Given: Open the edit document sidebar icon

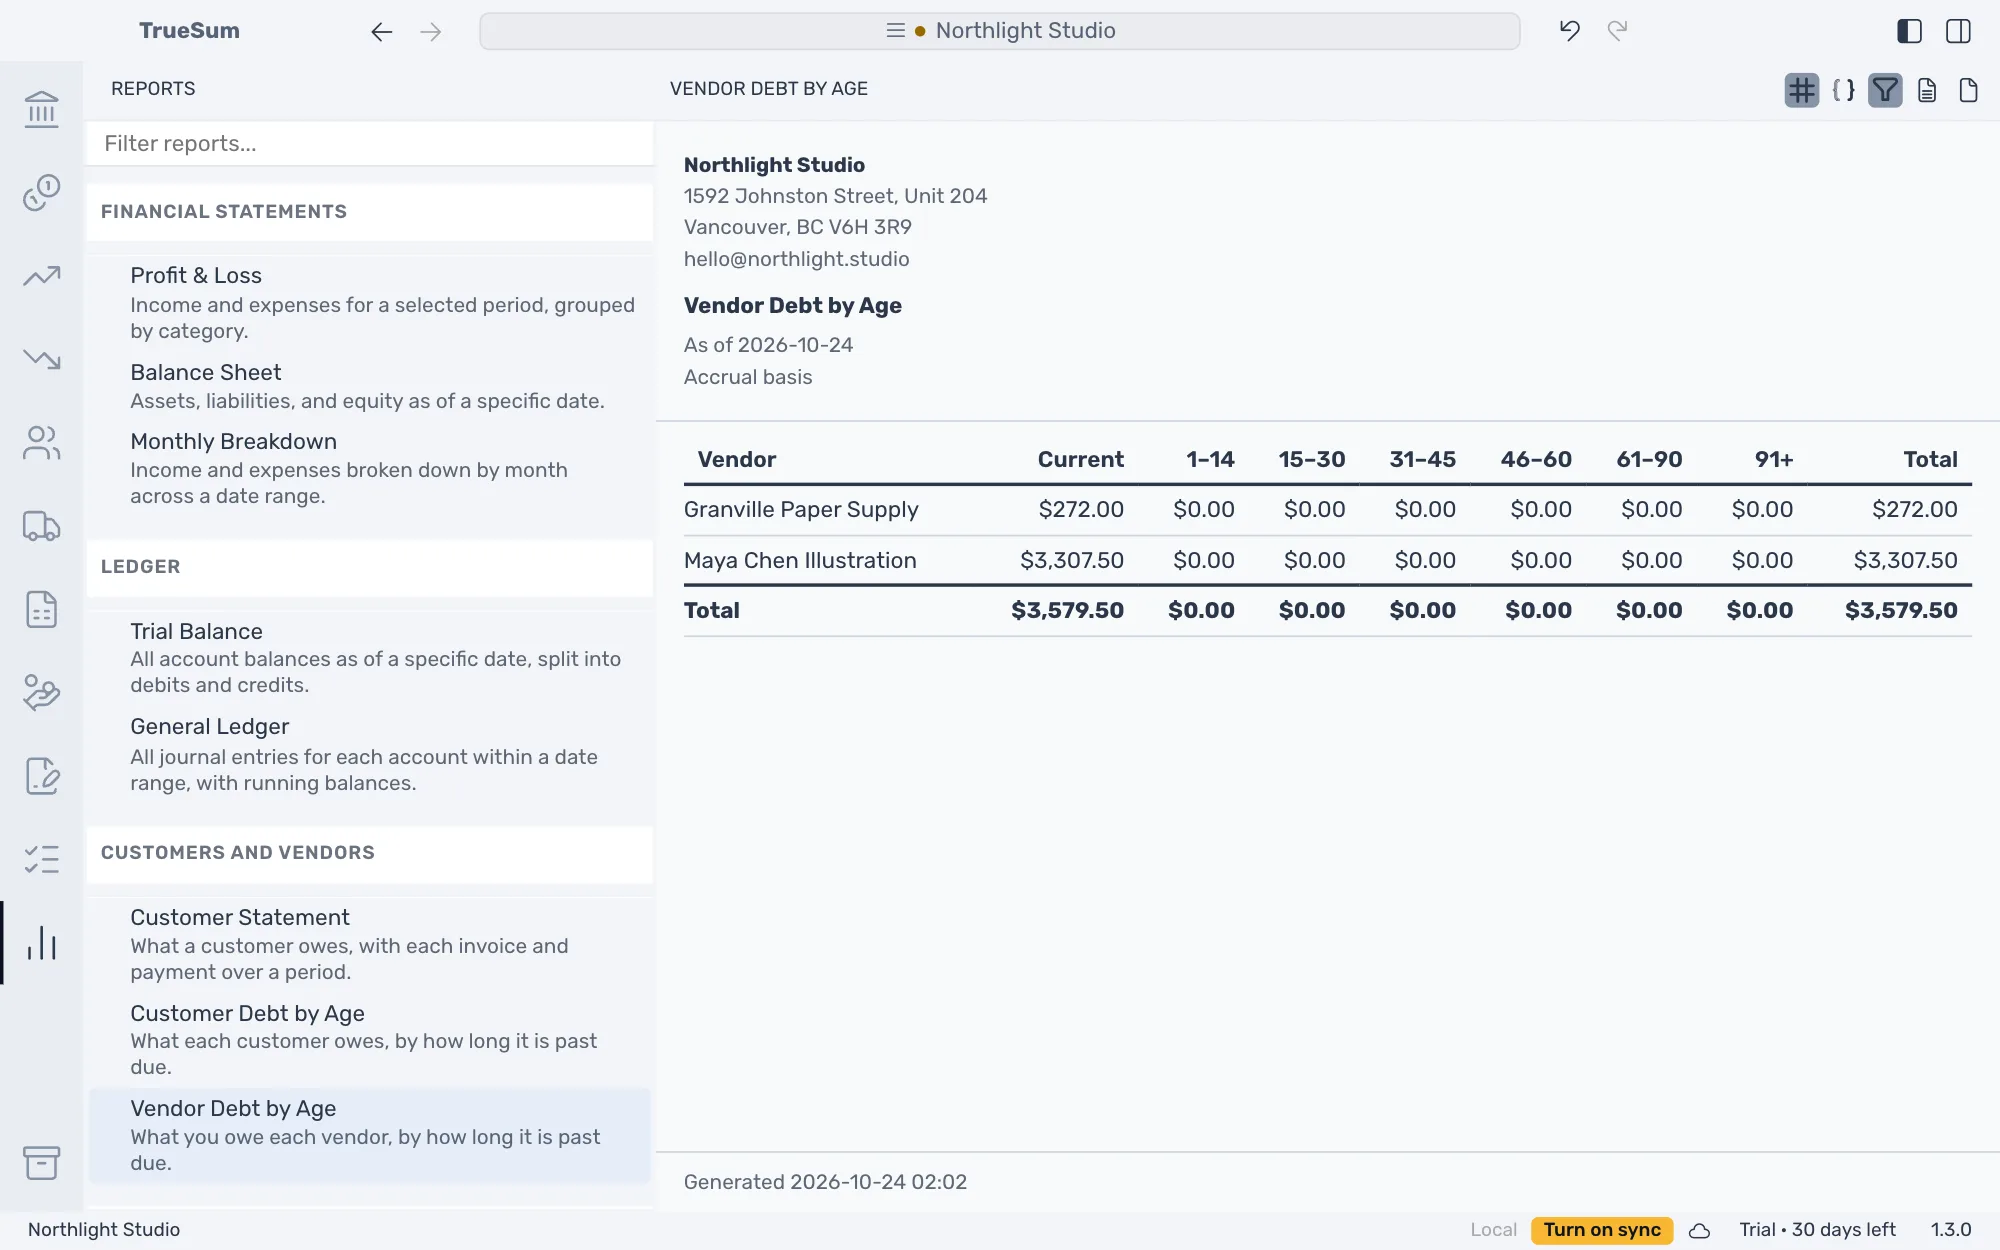Looking at the screenshot, I should click(41, 776).
